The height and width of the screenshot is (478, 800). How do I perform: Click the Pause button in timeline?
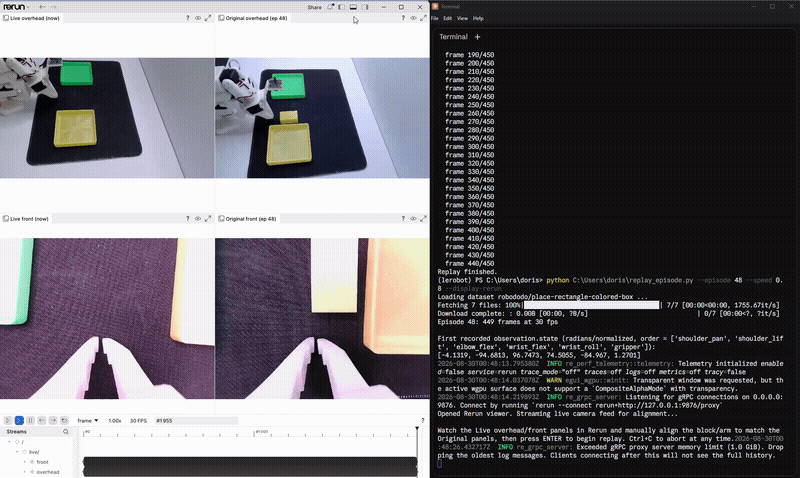pyautogui.click(x=30, y=420)
